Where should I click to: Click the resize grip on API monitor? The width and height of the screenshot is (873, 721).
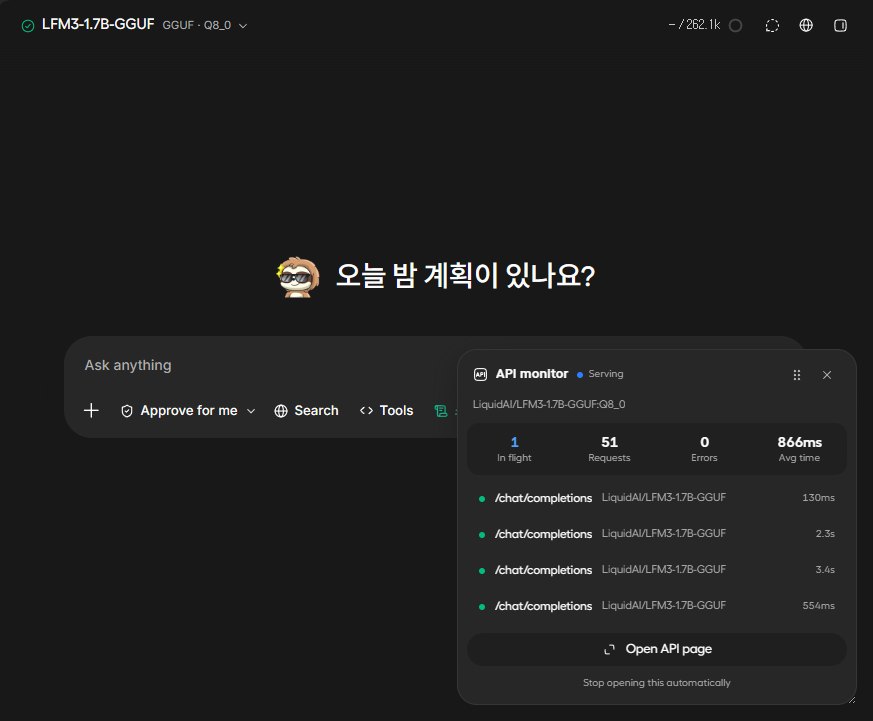point(851,700)
